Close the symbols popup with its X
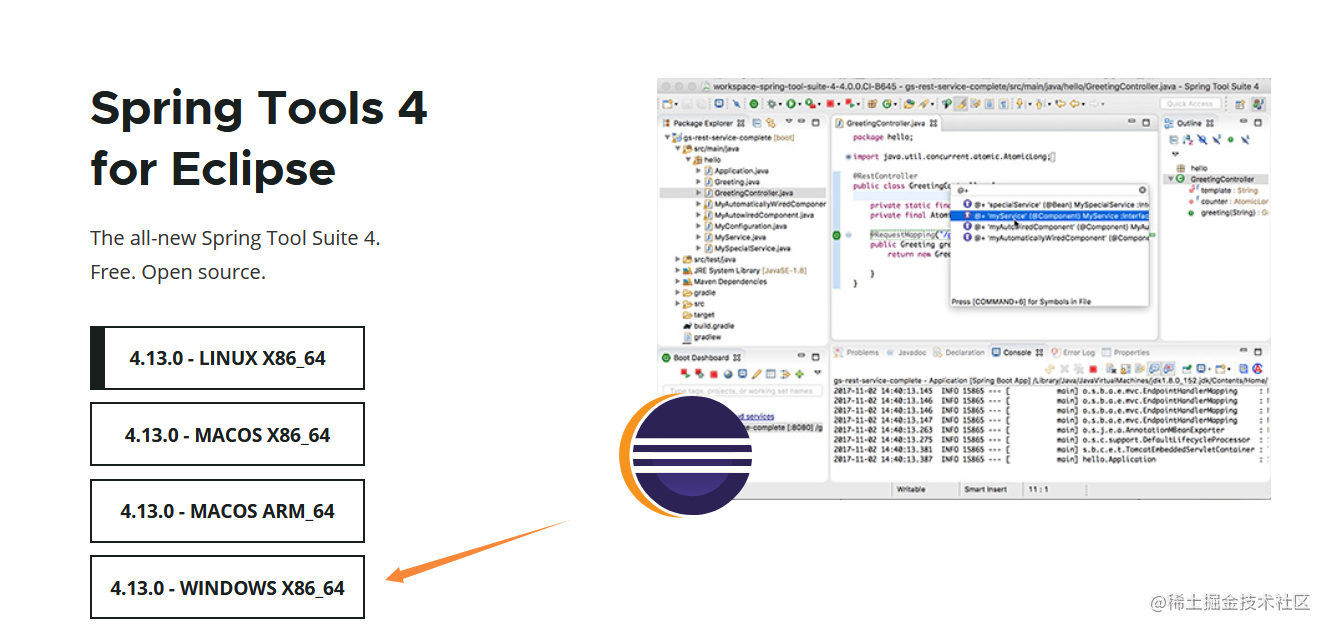 tap(1143, 190)
